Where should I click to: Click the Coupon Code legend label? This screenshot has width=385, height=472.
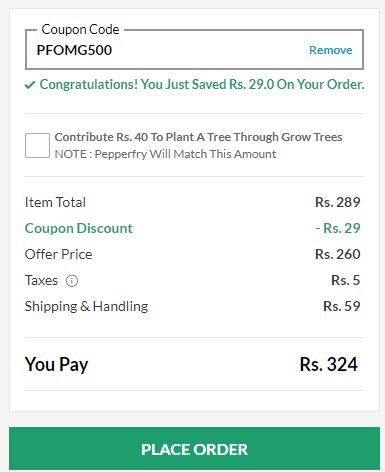click(x=80, y=29)
